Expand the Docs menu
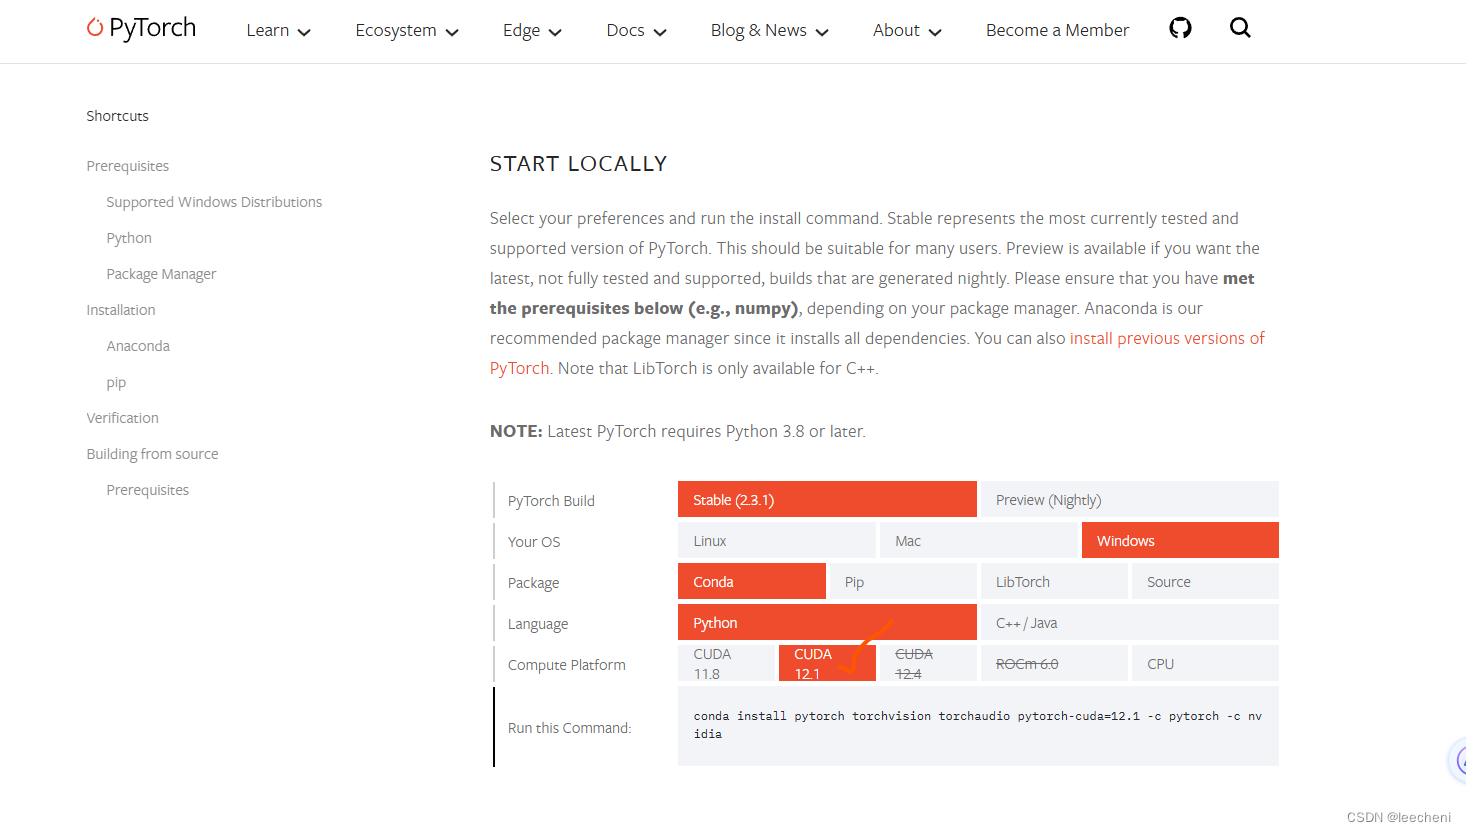 tap(636, 30)
